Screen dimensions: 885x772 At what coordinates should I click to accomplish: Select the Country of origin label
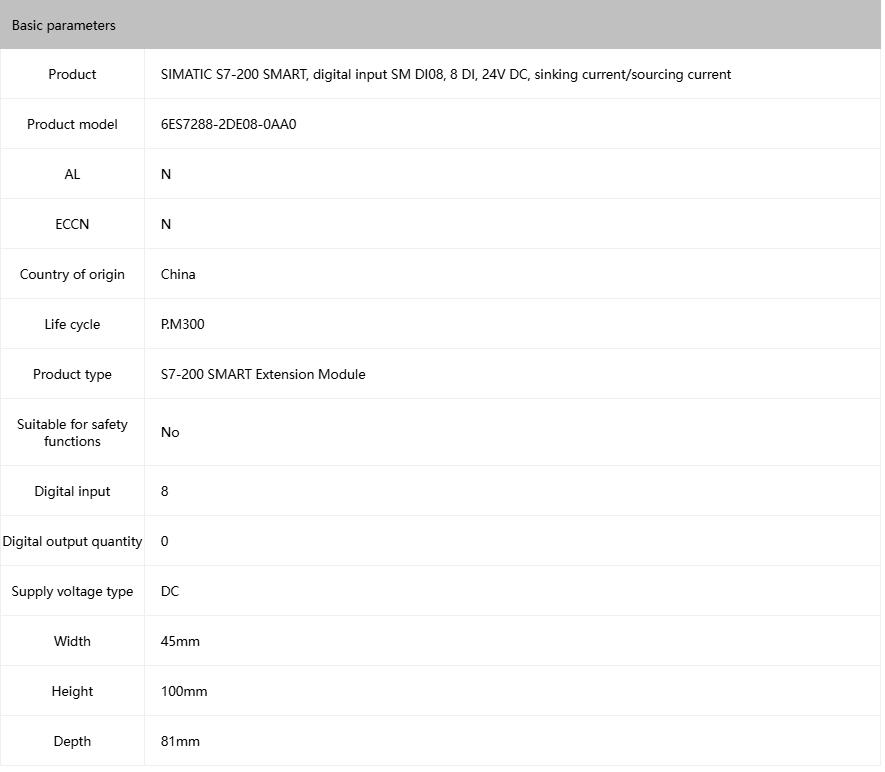click(x=72, y=274)
